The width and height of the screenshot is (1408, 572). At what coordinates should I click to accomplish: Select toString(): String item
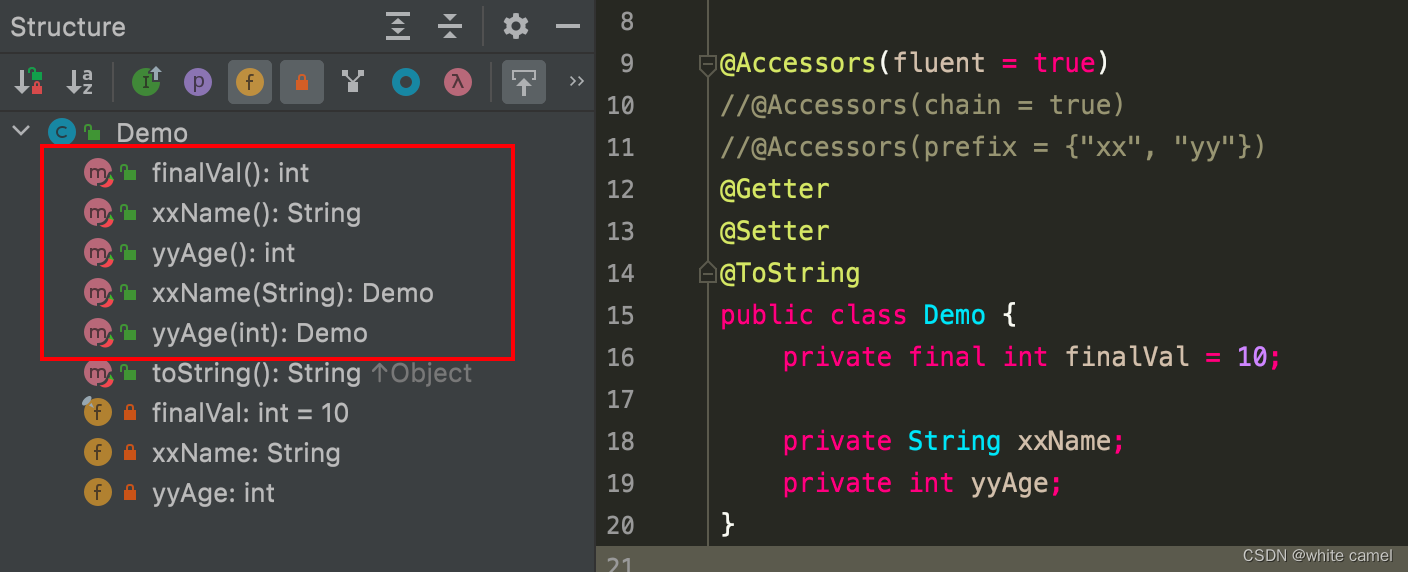coord(256,373)
